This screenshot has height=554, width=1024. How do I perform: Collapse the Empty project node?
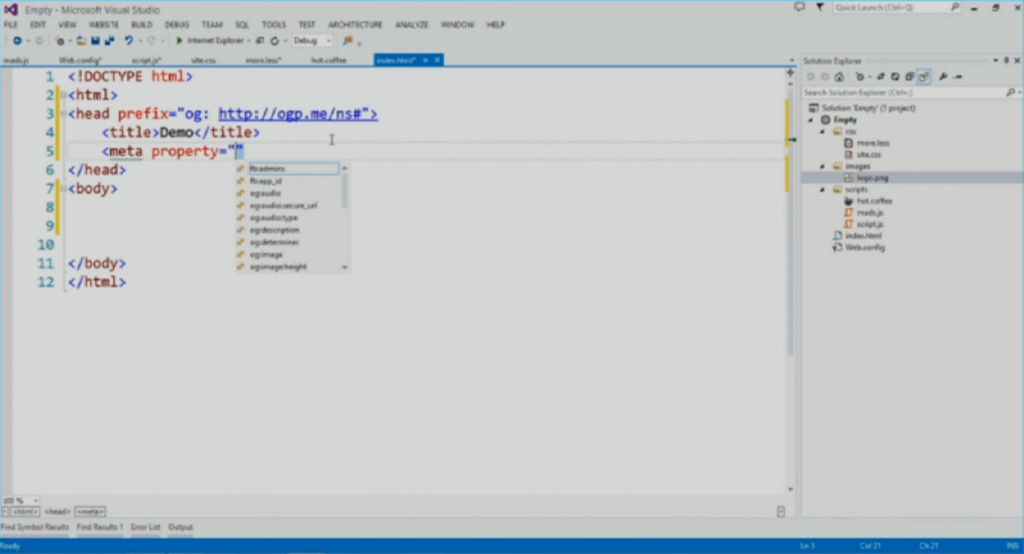point(812,120)
